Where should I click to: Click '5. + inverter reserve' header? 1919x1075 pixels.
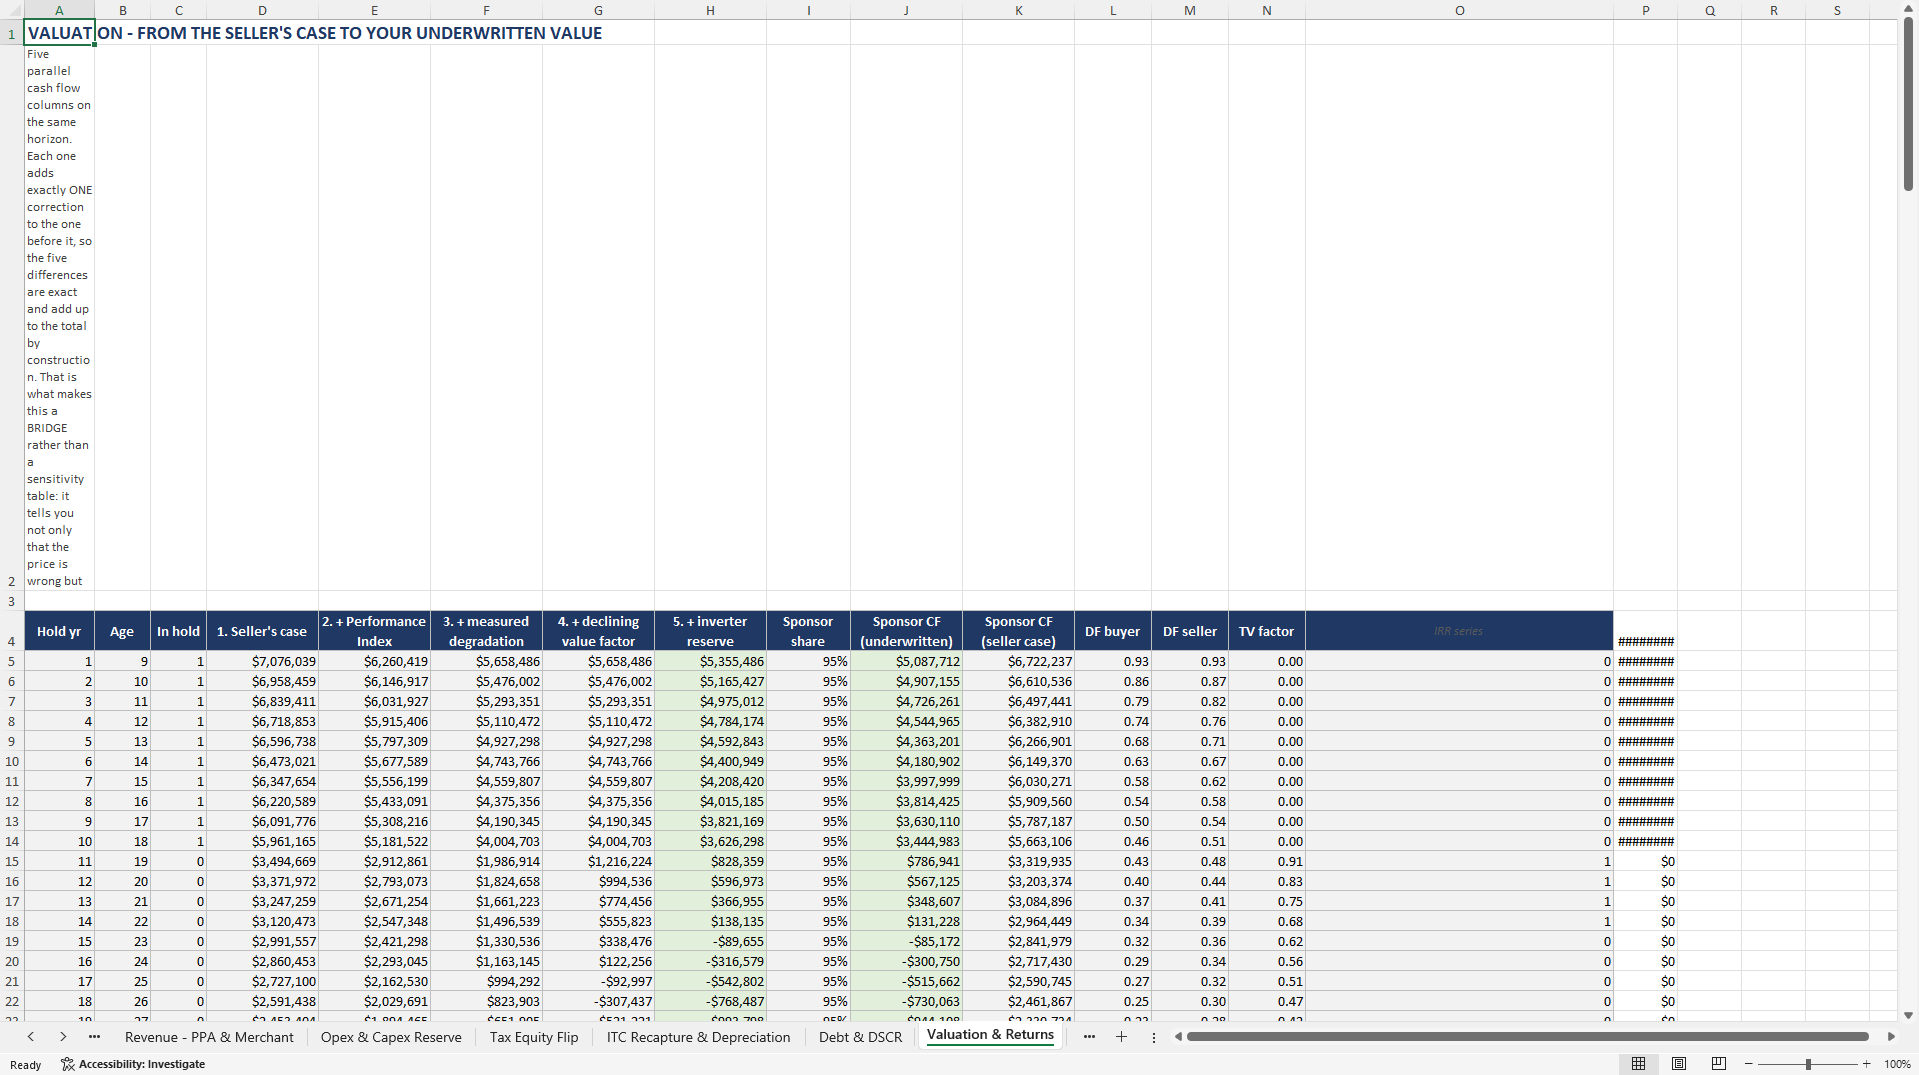710,631
